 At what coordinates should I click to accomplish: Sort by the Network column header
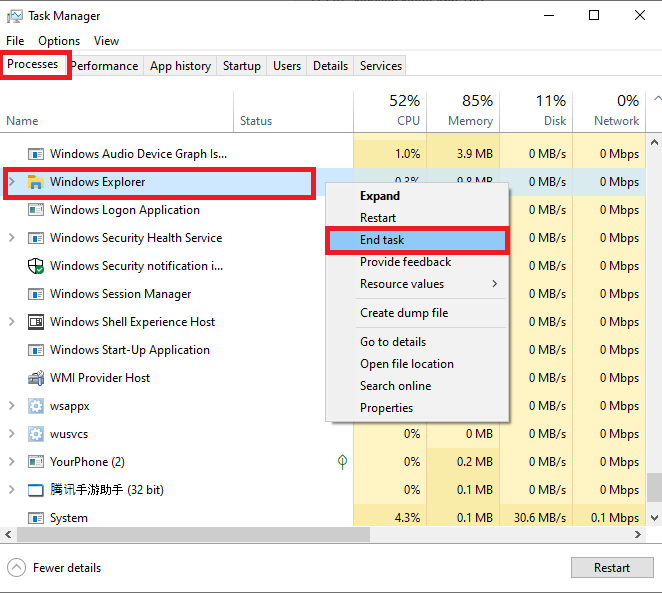[x=609, y=111]
